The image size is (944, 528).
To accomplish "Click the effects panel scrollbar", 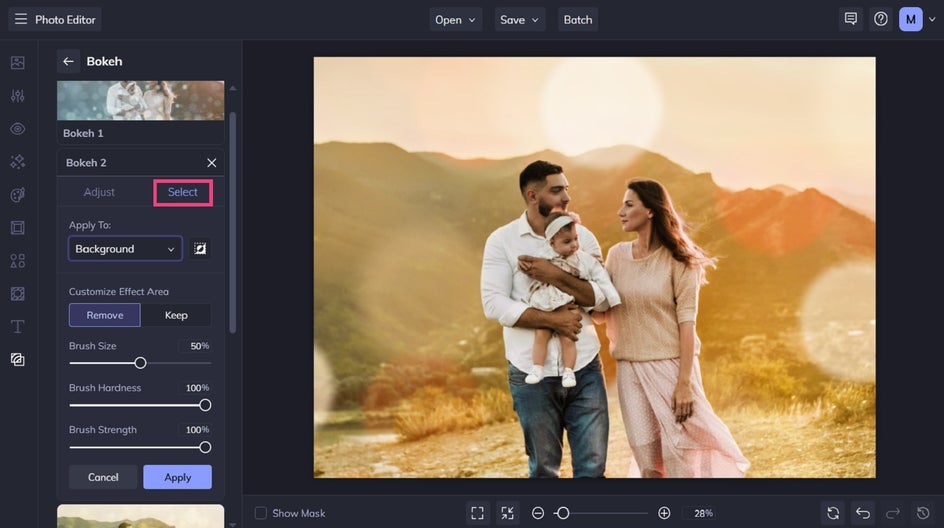I will (232, 223).
